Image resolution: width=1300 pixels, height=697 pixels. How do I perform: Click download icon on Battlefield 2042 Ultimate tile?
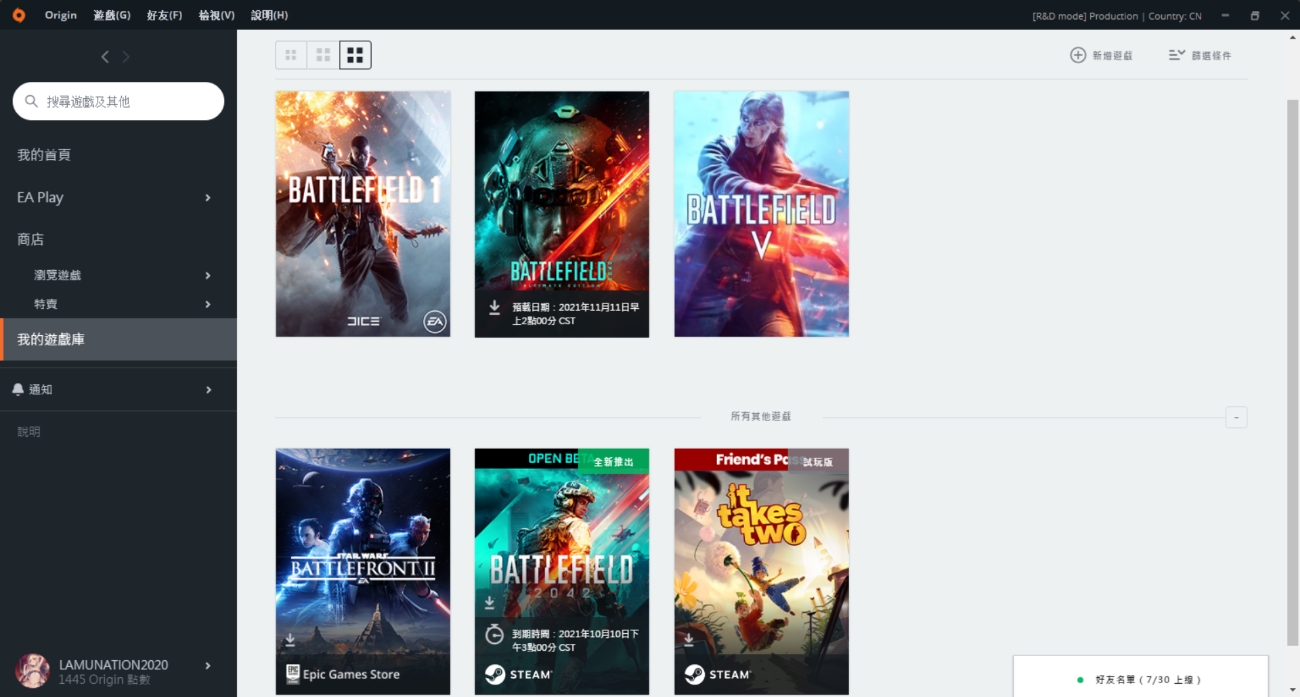[x=494, y=308]
